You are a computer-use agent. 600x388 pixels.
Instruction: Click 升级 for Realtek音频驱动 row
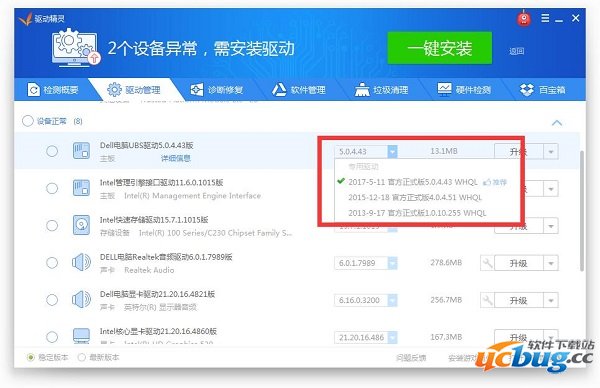coord(518,263)
